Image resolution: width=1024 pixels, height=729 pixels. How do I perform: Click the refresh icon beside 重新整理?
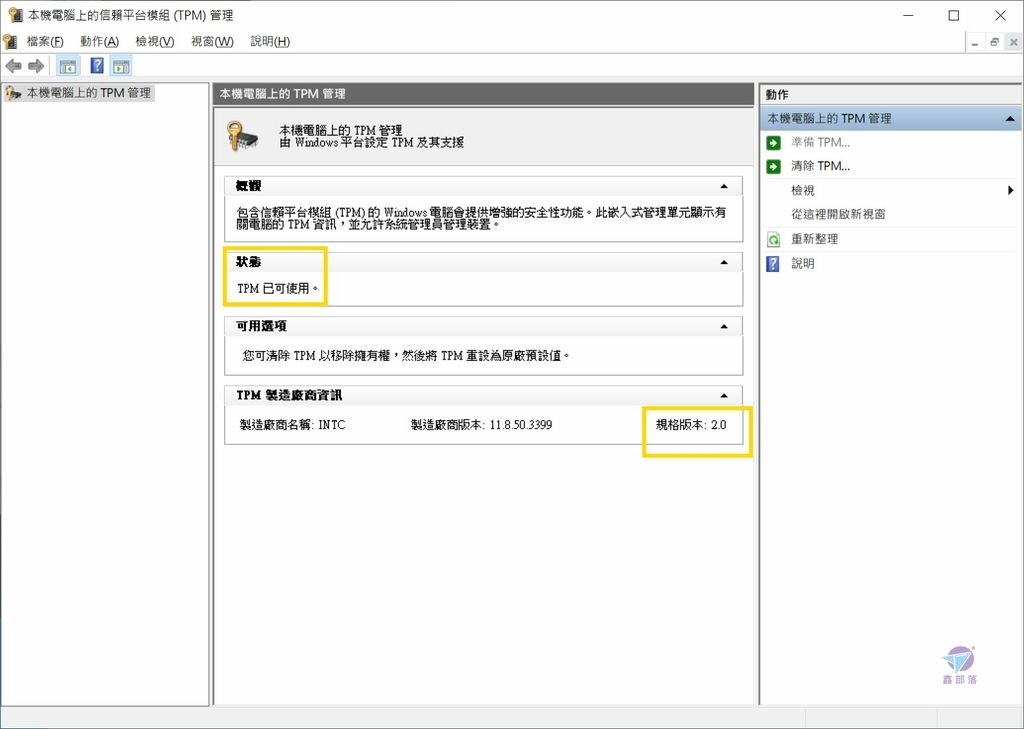tap(774, 240)
